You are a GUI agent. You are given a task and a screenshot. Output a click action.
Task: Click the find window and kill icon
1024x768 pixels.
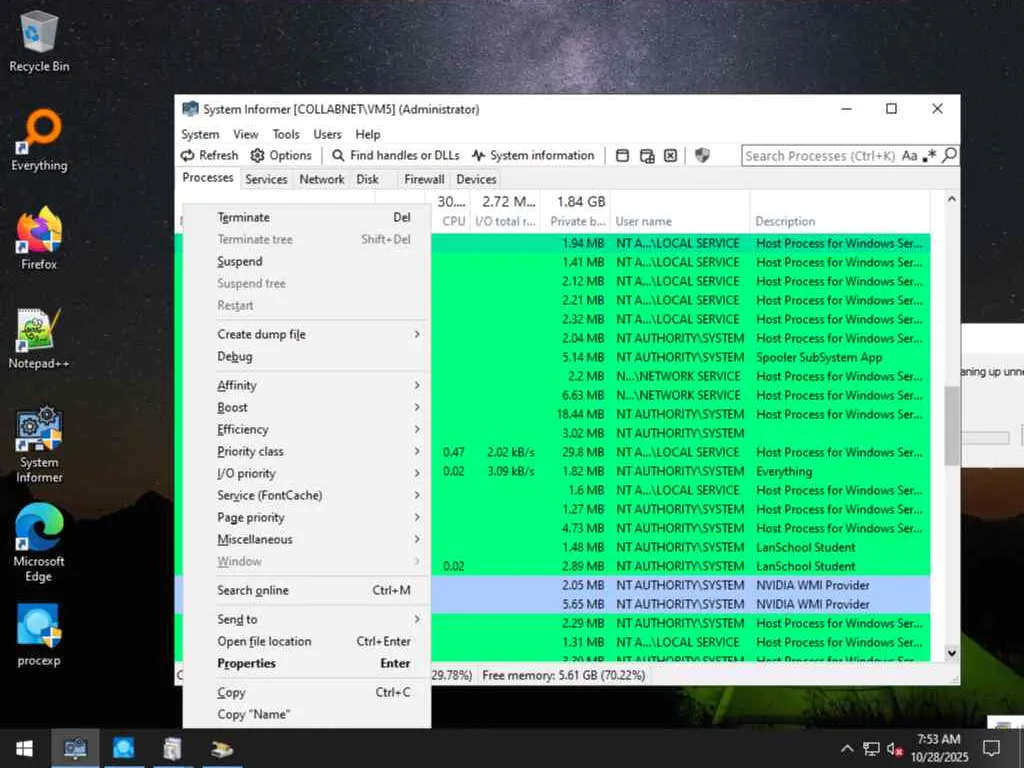(x=670, y=155)
